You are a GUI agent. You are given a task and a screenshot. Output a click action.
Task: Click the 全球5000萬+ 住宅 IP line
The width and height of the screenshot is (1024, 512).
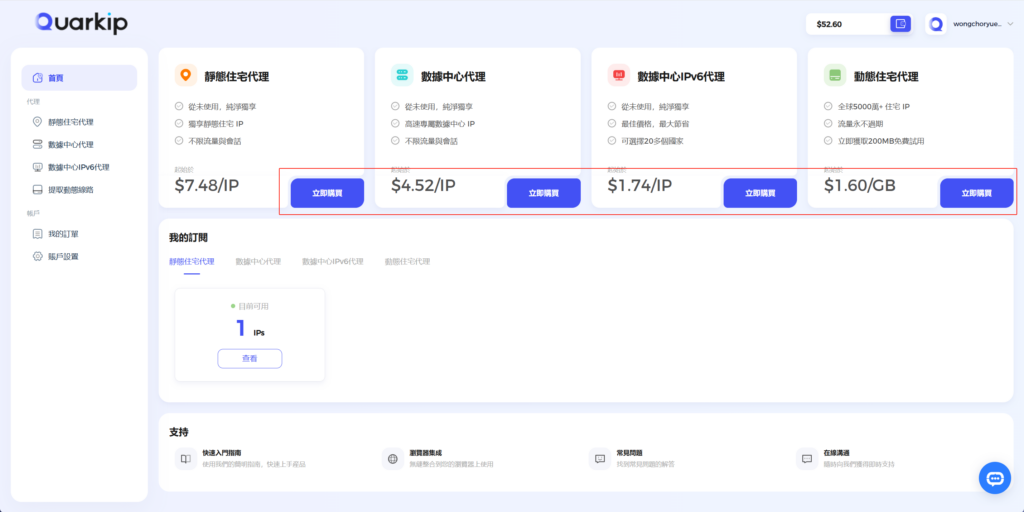click(874, 106)
